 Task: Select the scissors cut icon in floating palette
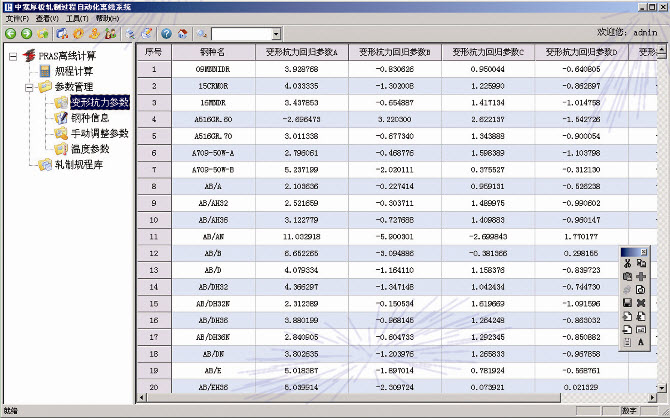(627, 263)
